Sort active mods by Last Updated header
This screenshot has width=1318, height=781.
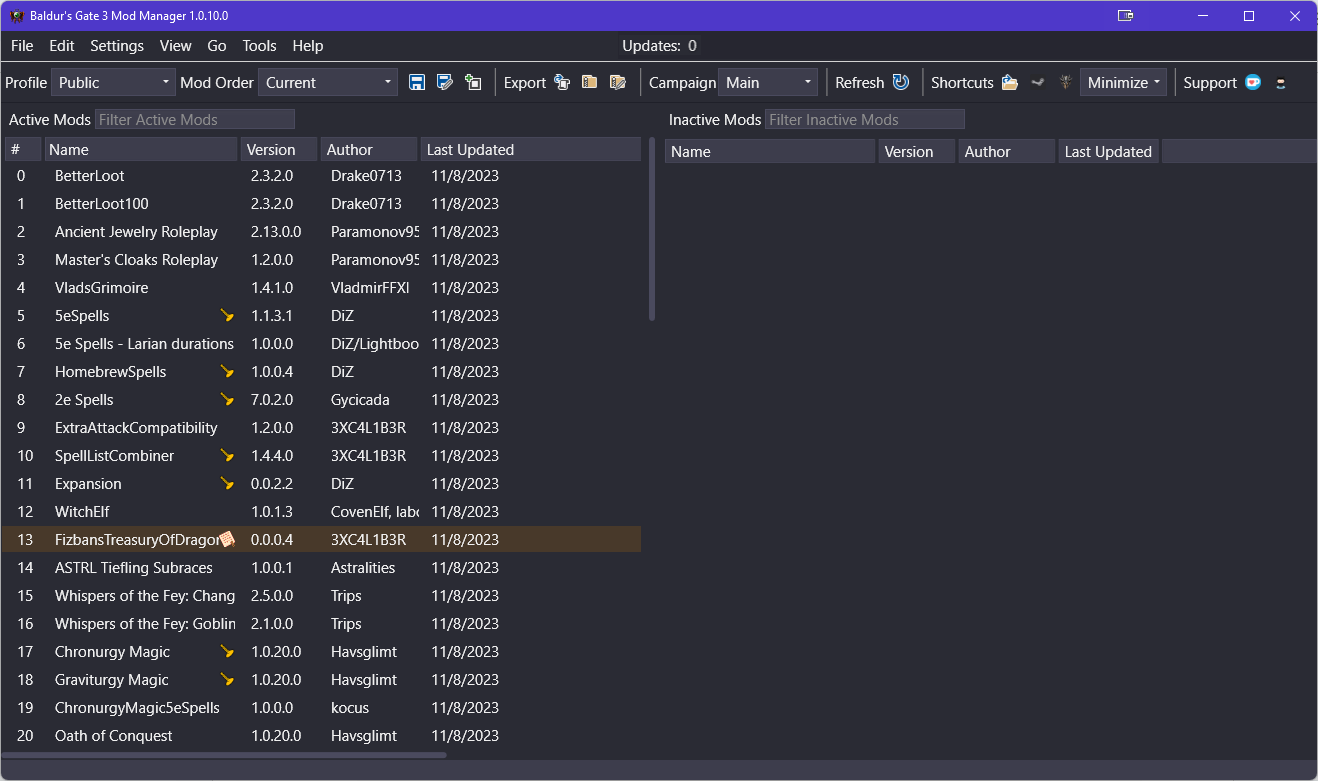click(531, 149)
